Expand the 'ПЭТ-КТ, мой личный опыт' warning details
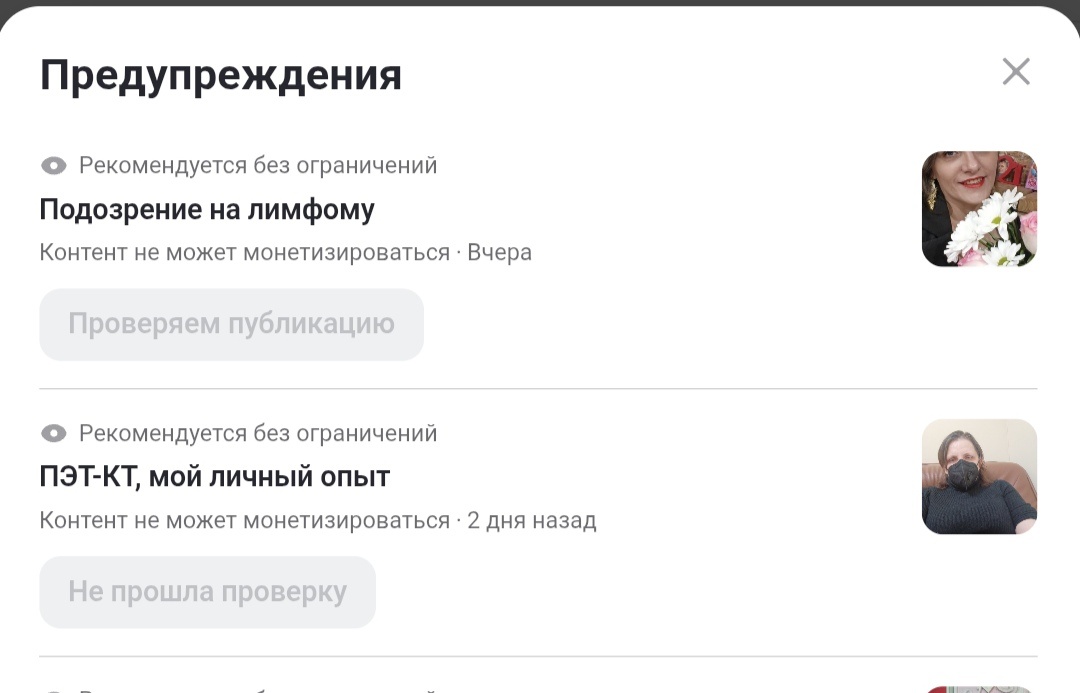 [x=215, y=477]
